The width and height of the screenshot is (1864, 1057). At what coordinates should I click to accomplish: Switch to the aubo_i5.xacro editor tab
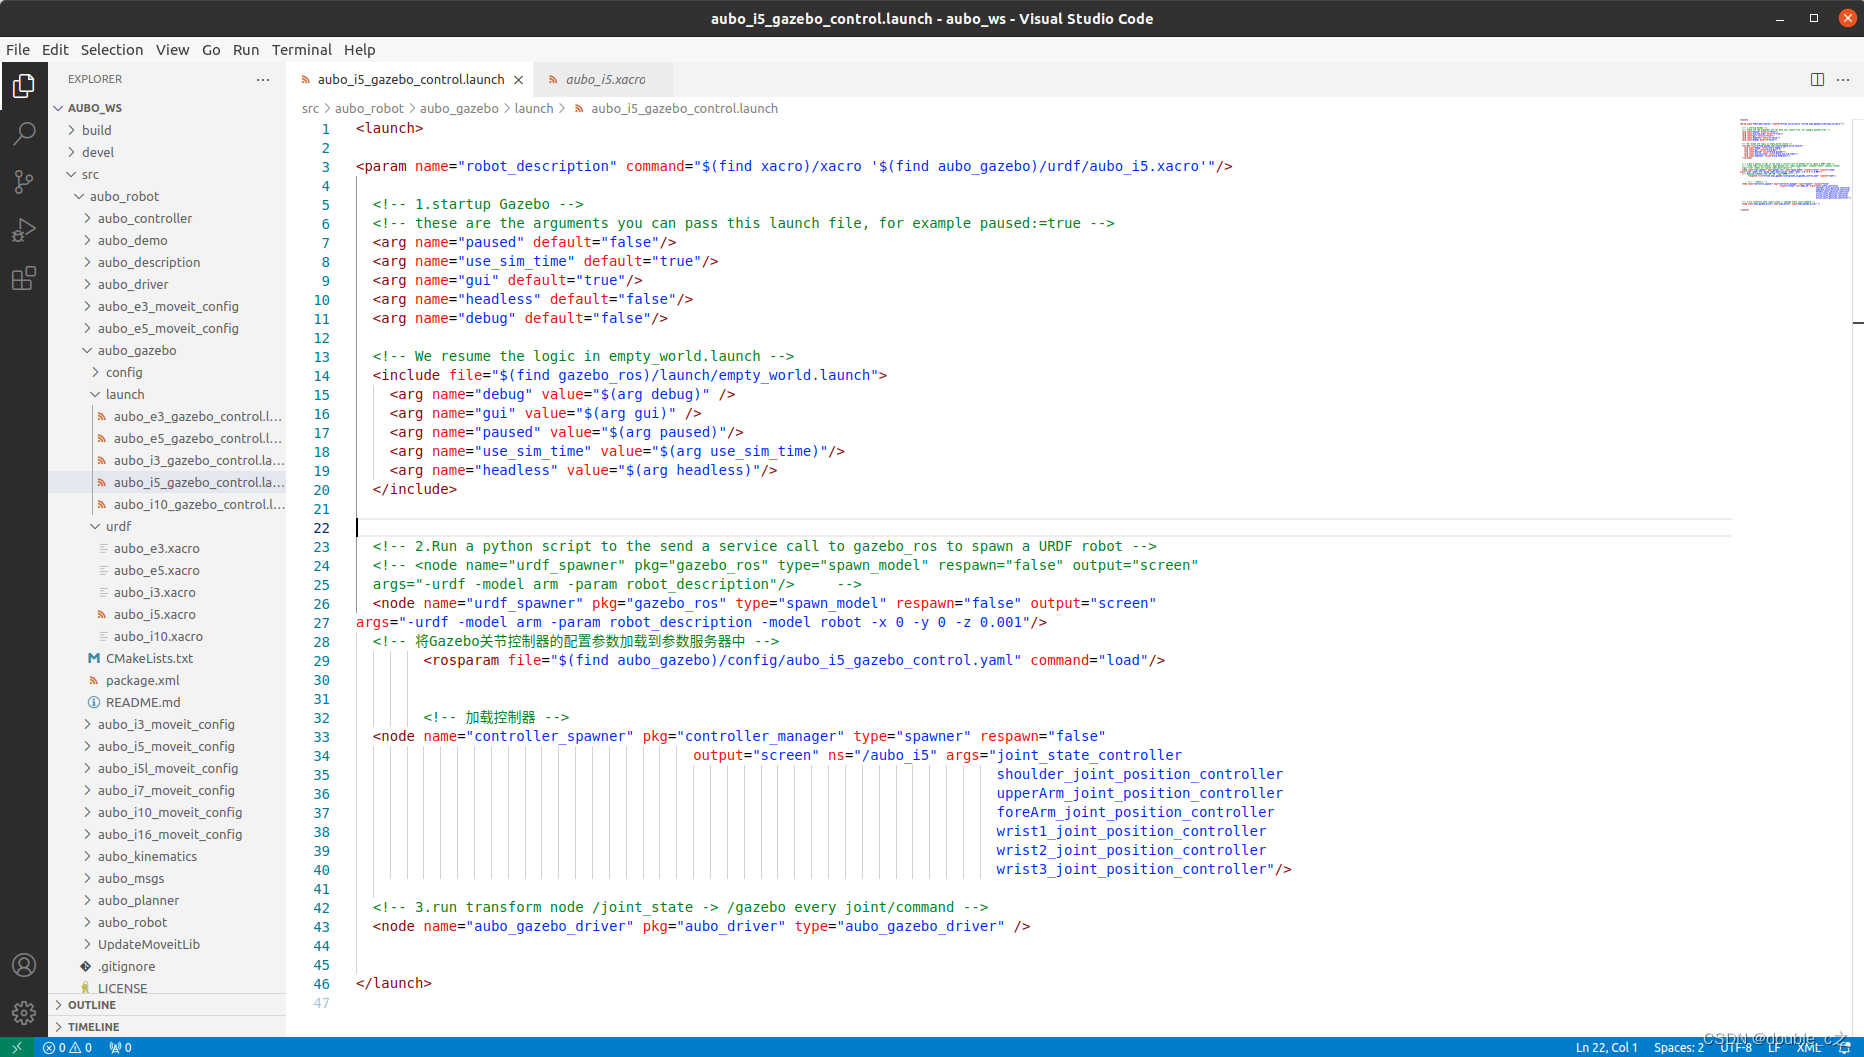coord(604,79)
